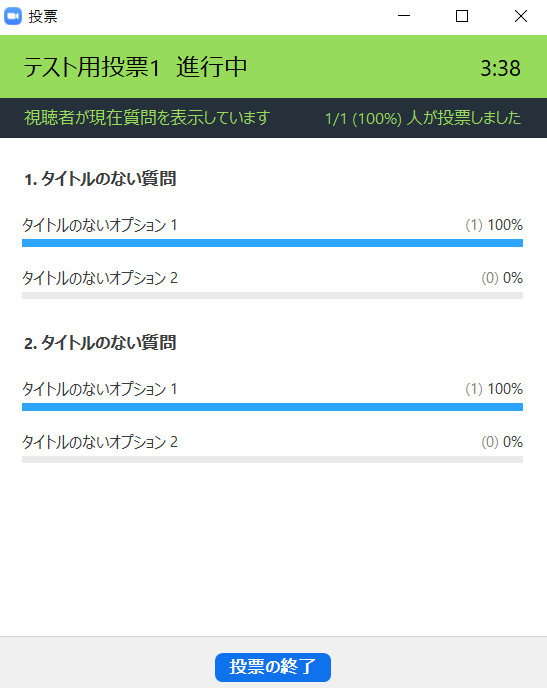Viewport: 547px width, 688px height.
Task: Click question 1 タイトルのないオプション 2 label
Action: tap(100, 278)
